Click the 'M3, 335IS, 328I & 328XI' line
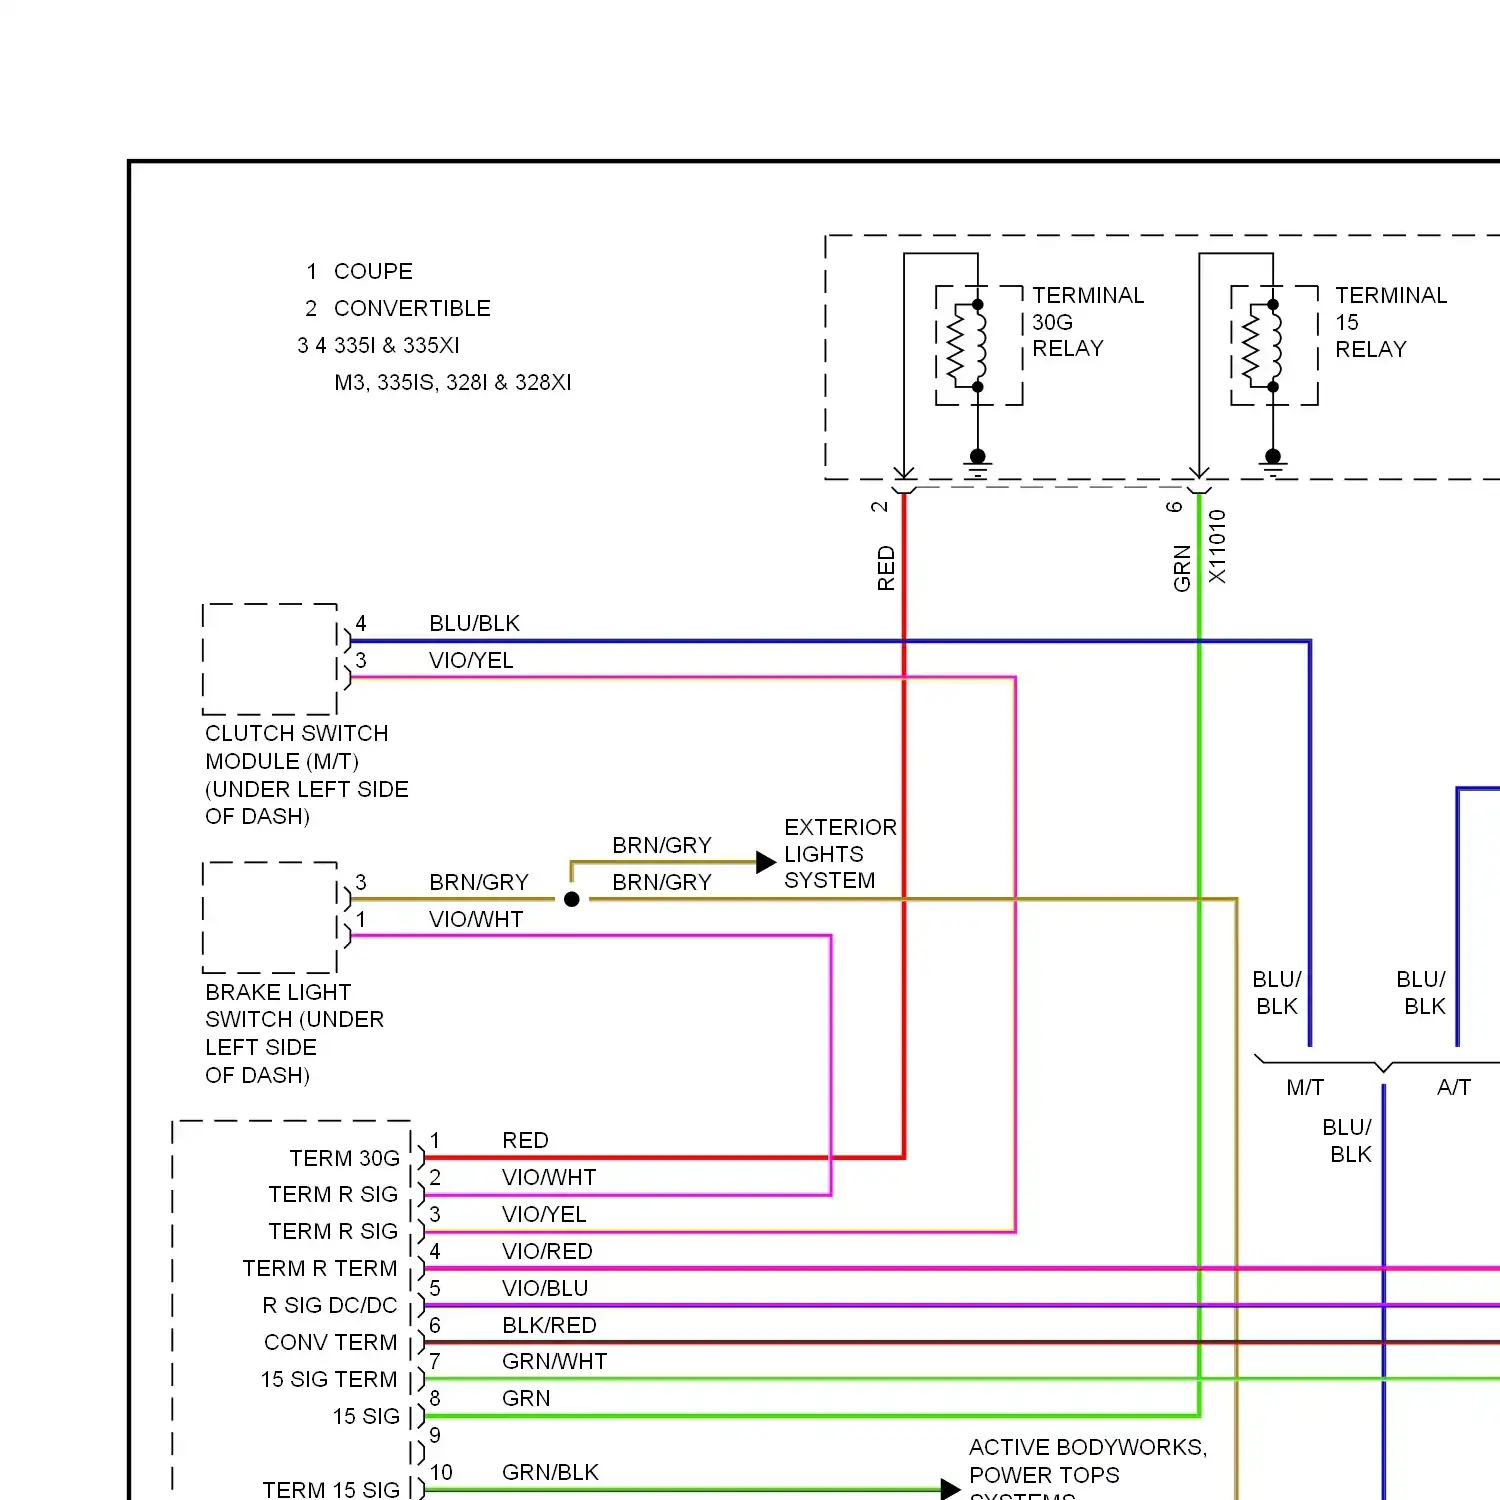This screenshot has height=1500, width=1500. 453,382
